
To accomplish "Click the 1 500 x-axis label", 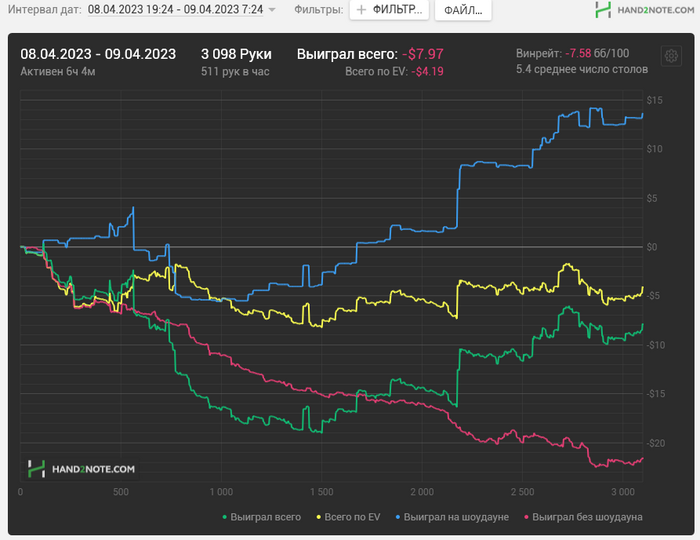I will point(322,492).
